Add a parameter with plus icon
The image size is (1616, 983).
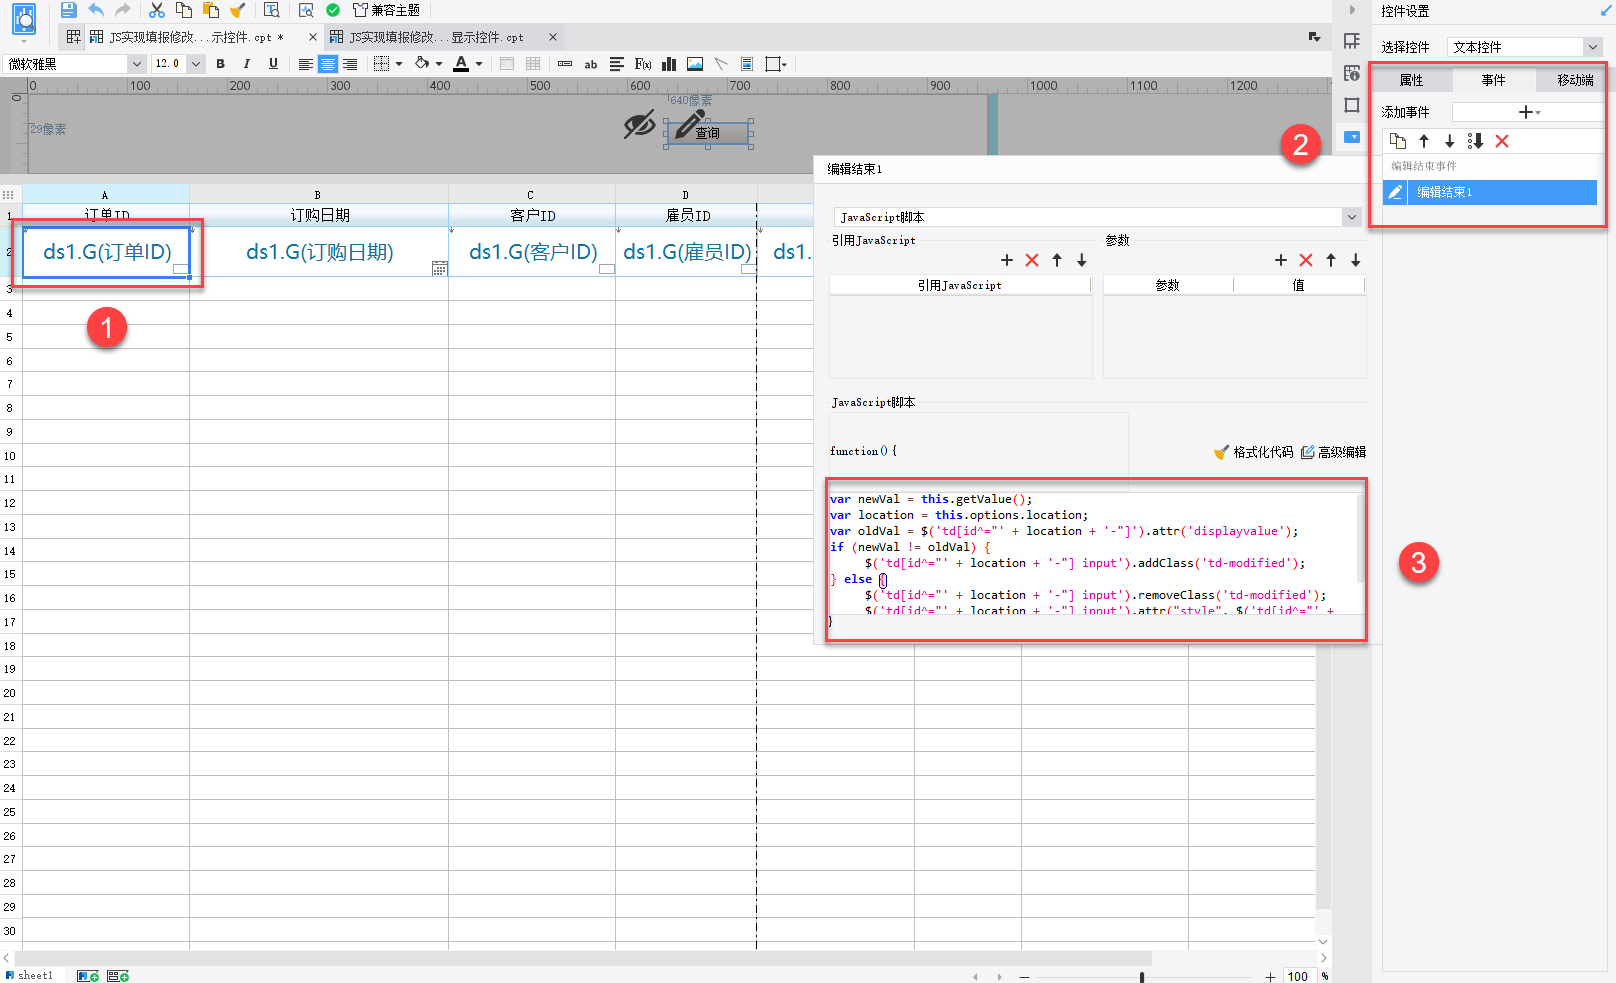tap(1281, 260)
